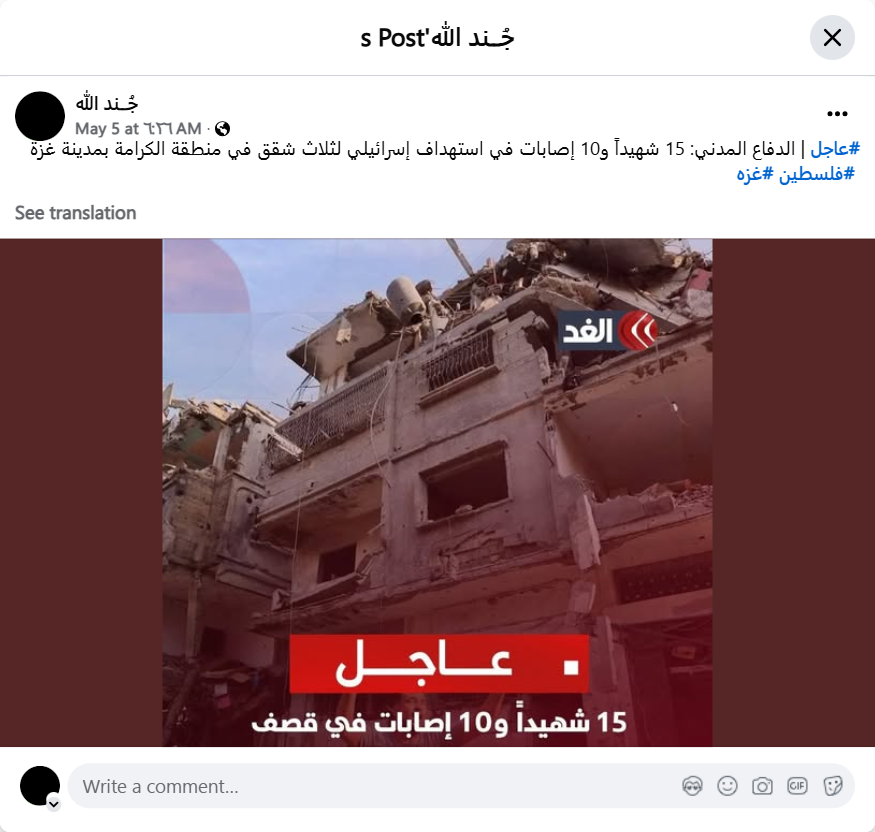Open the sticker picker icon
The image size is (875, 832).
click(832, 786)
